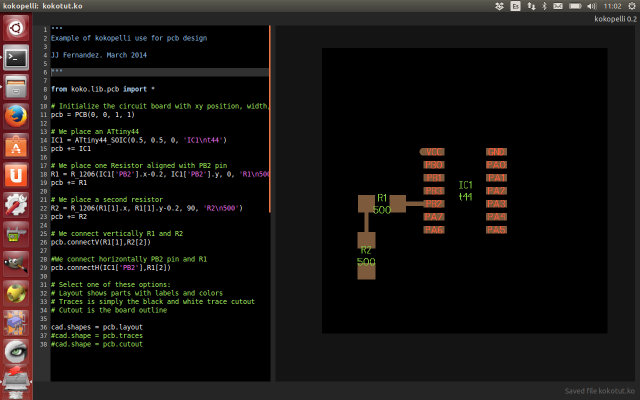Click the 'pcb.connectV(R1[1],R2[2])' line

pyautogui.click(x=101, y=242)
